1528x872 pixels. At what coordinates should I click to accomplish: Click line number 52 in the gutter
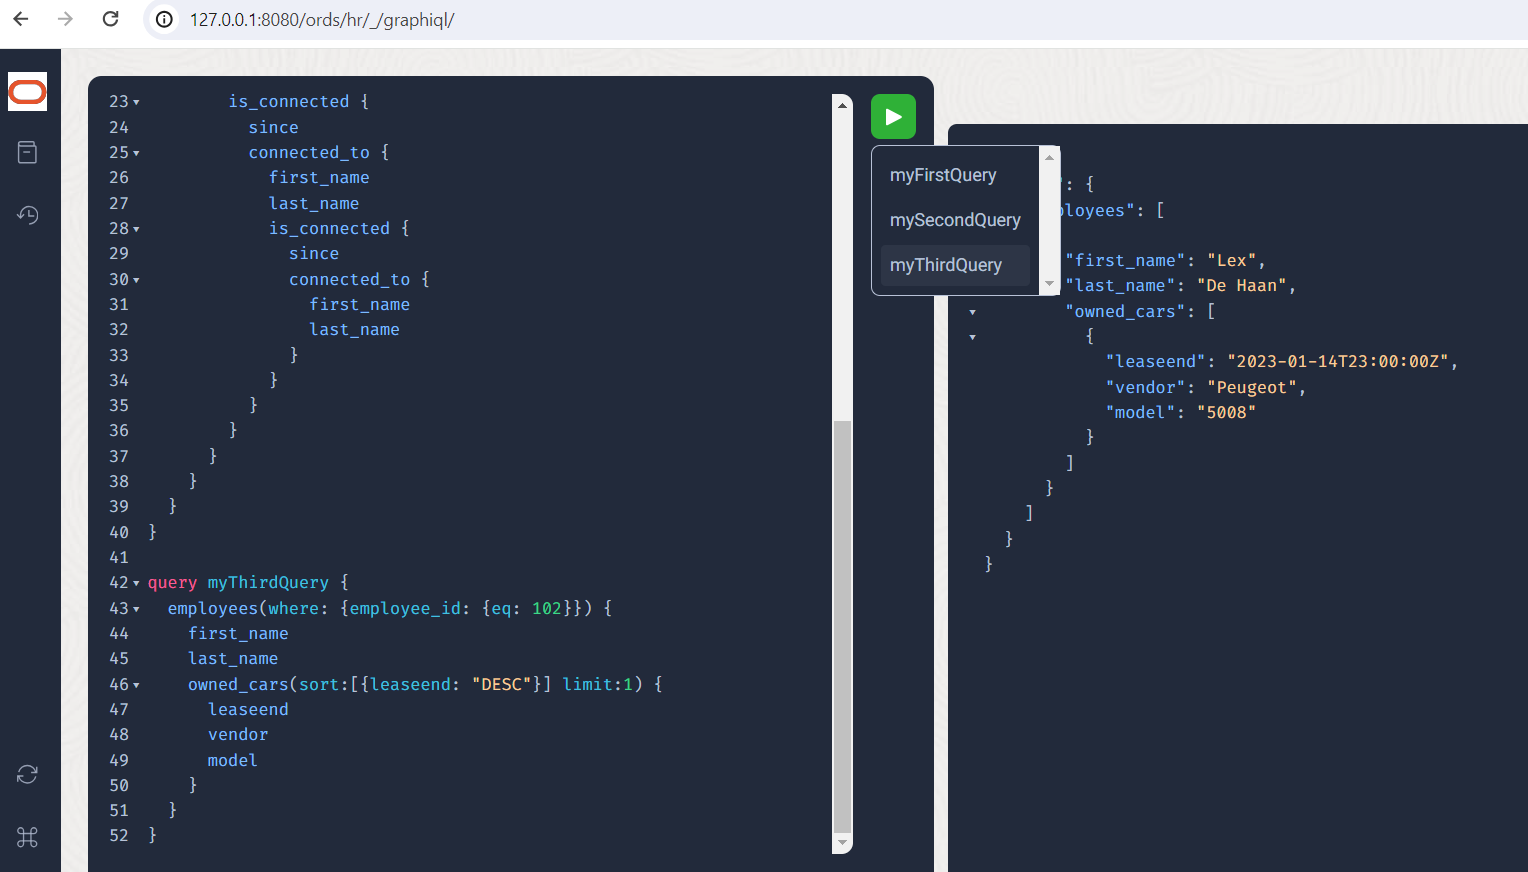[x=119, y=835]
